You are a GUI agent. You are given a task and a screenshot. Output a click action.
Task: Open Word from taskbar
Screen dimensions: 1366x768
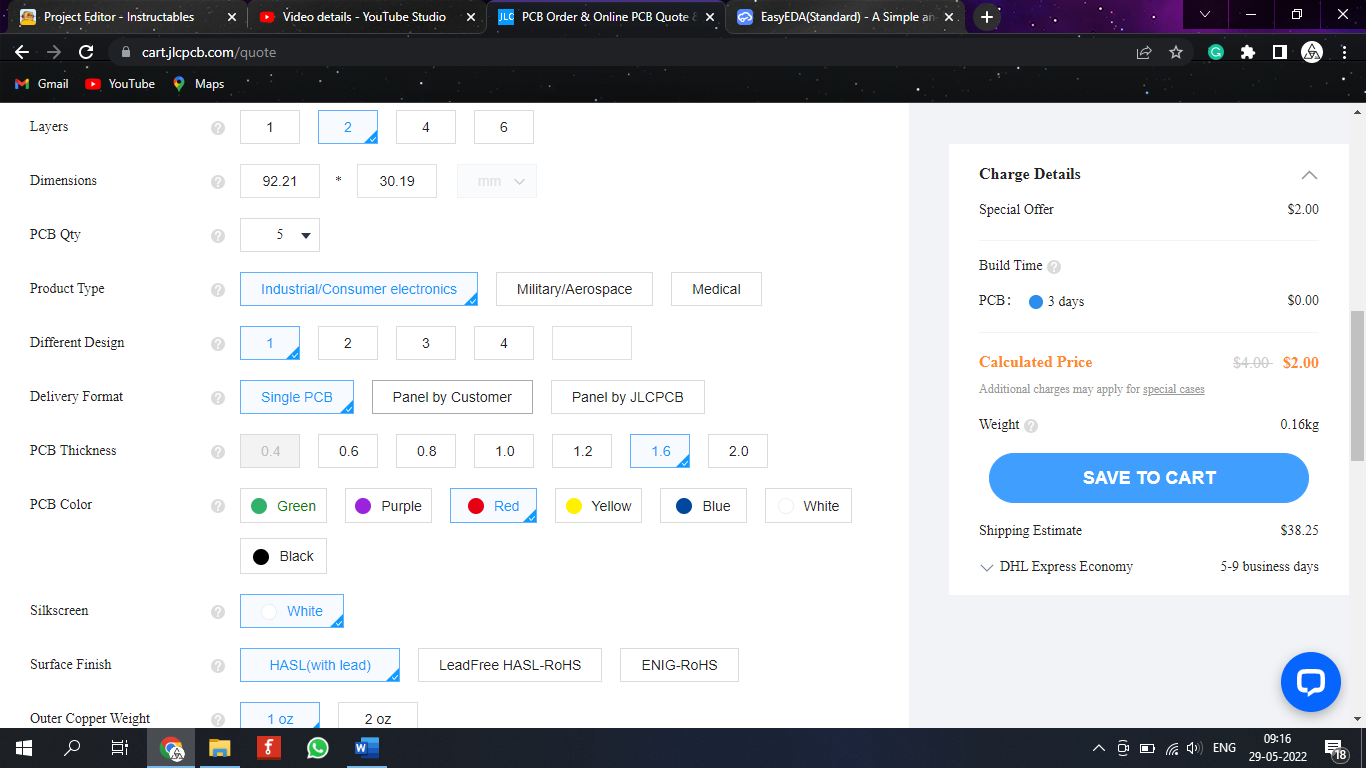tap(366, 747)
